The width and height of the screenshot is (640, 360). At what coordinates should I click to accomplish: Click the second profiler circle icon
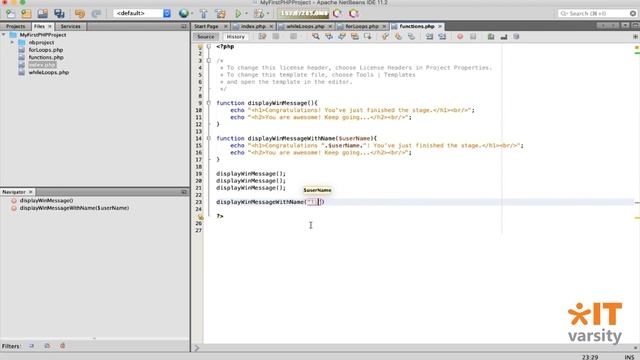tap(354, 13)
